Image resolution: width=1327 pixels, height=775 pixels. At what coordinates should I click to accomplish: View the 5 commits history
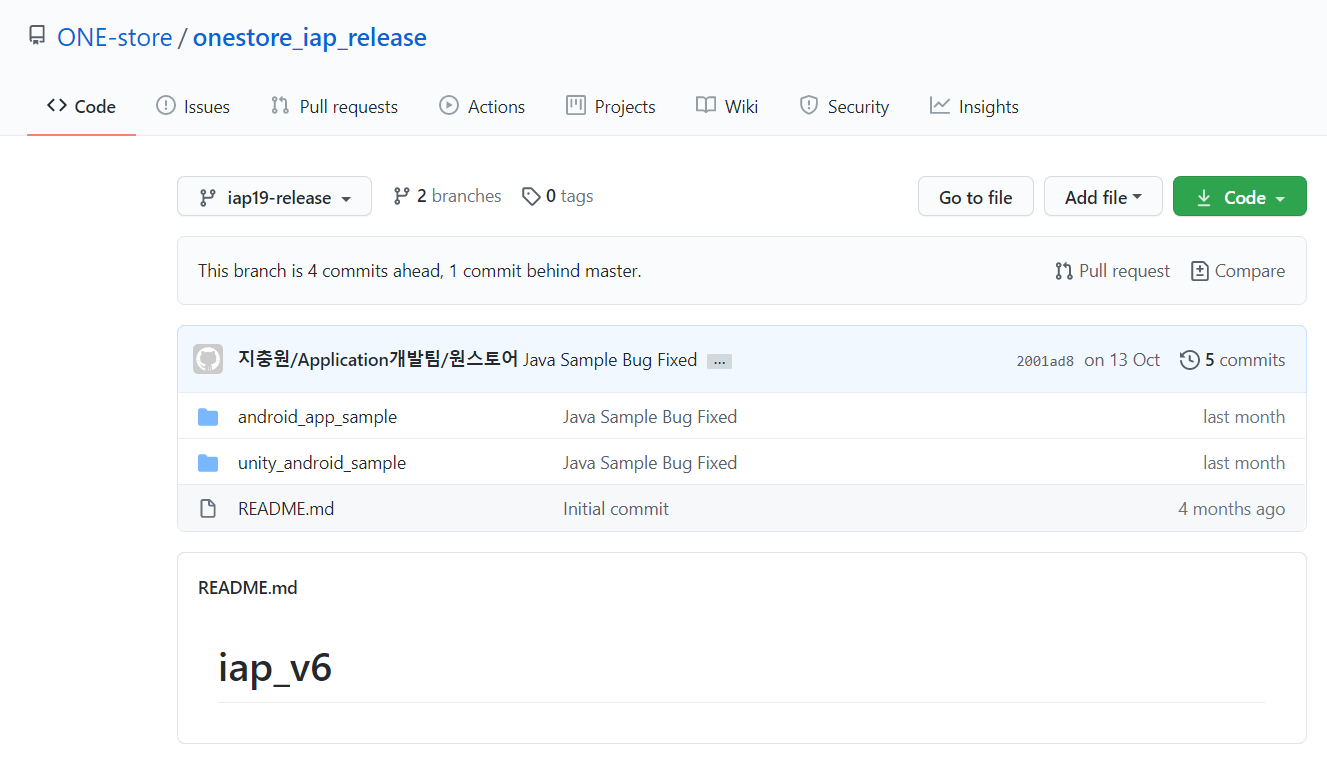[x=1233, y=360]
